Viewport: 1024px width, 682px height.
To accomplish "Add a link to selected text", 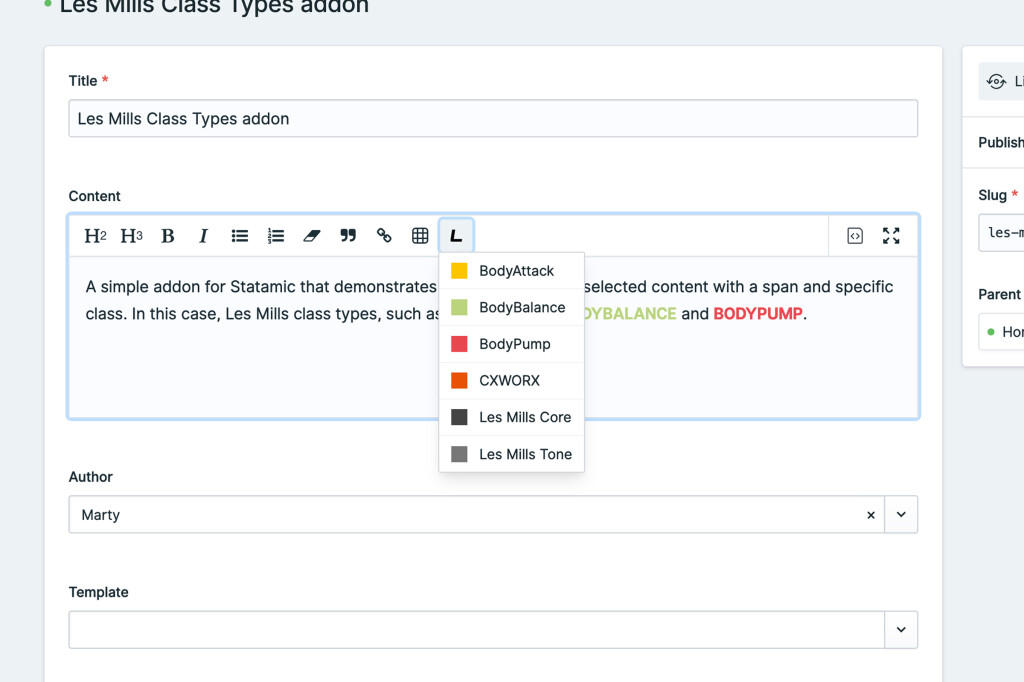I will coord(384,236).
